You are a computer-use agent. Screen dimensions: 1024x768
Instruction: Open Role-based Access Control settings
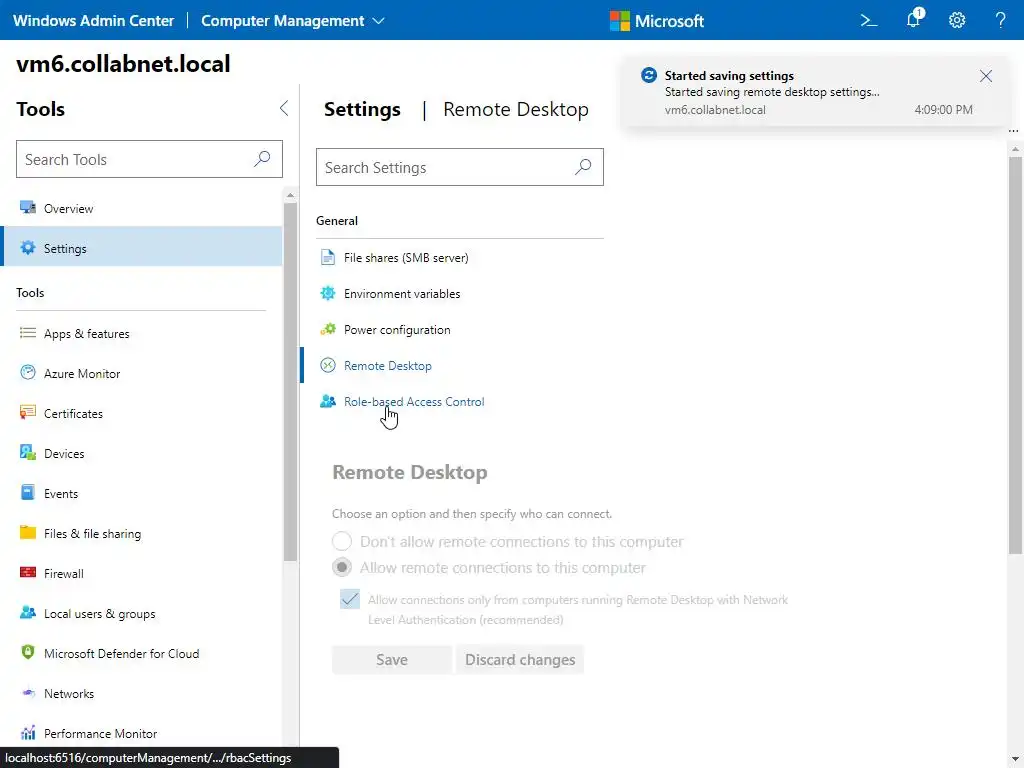413,402
